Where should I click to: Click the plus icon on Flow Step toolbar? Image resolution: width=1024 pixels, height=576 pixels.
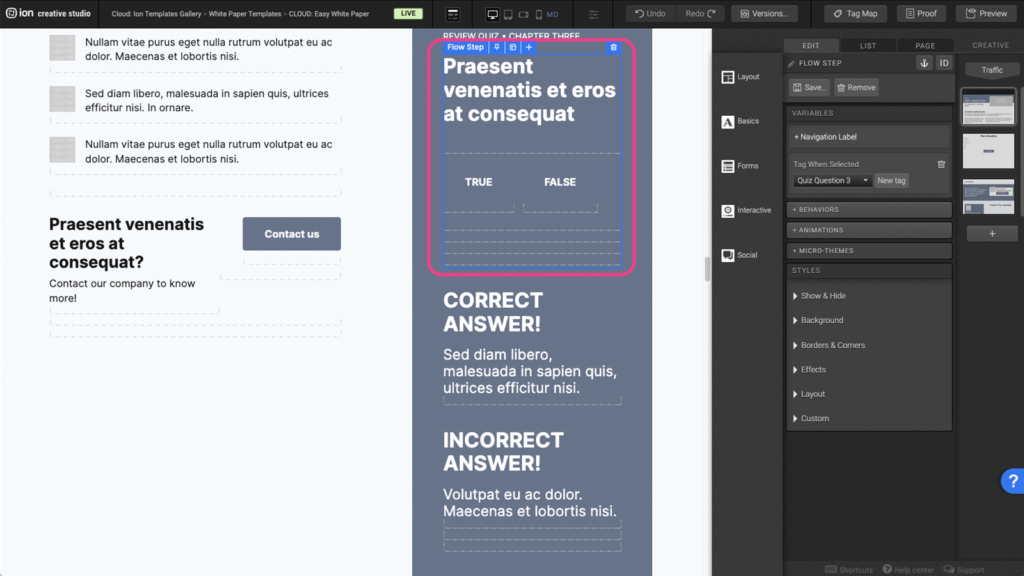529,47
